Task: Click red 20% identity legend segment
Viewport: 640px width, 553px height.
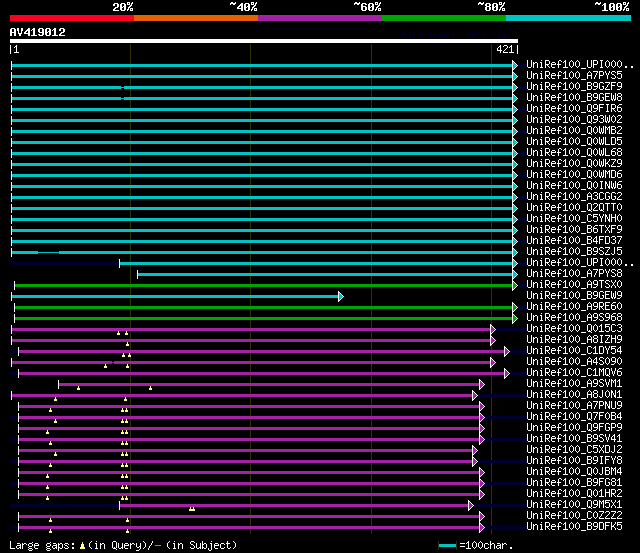Action: click(72, 18)
